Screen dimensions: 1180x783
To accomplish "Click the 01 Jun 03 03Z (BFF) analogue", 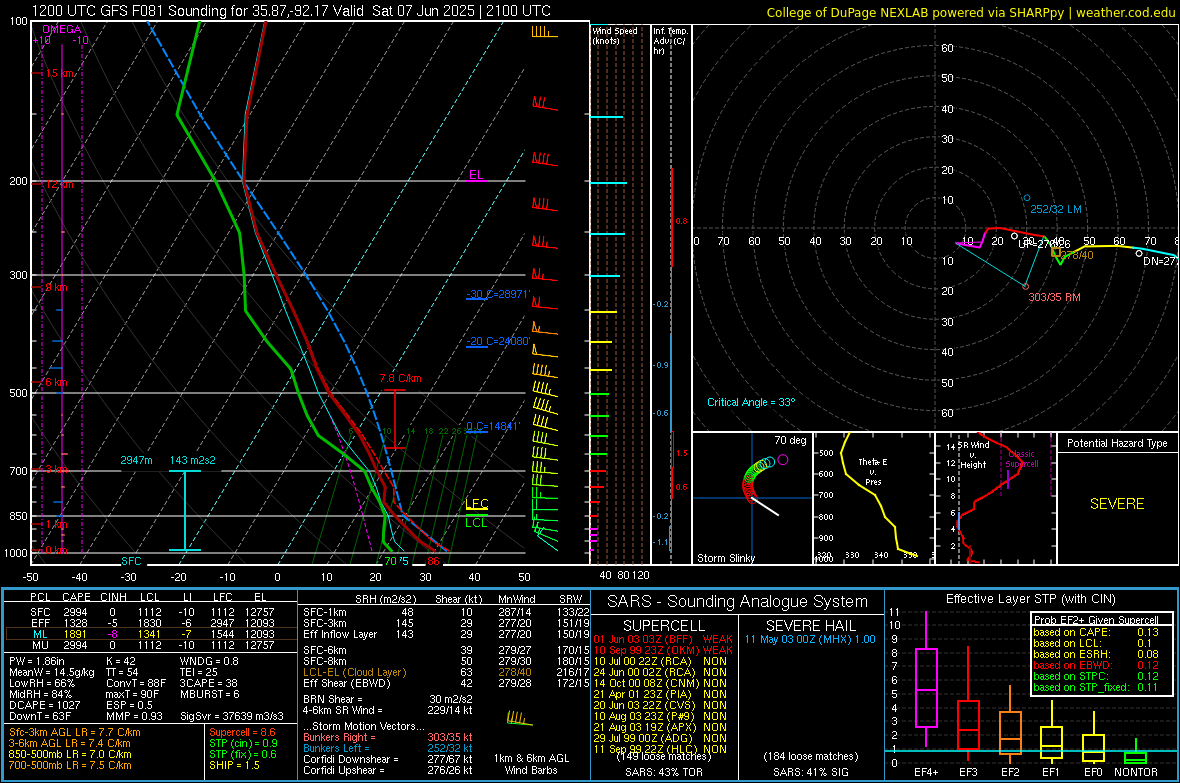I will (663, 639).
